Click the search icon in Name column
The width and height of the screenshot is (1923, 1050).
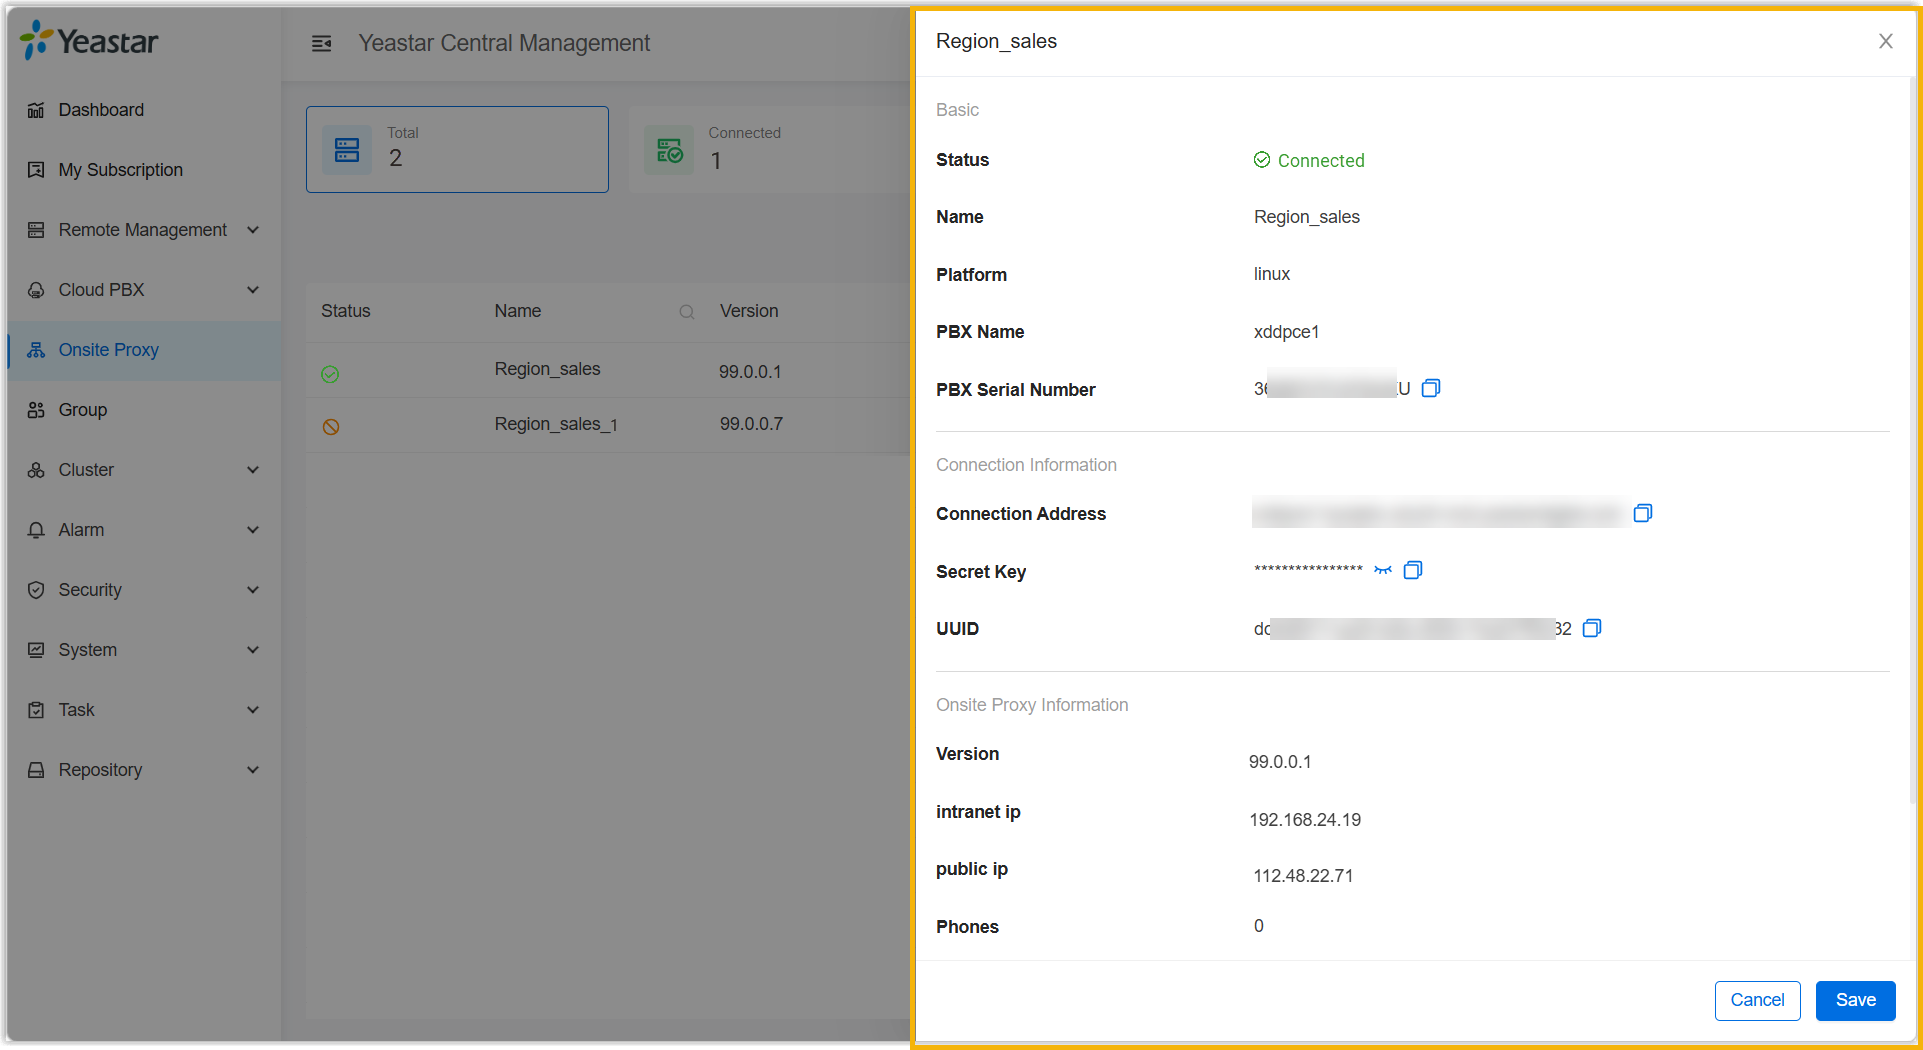pyautogui.click(x=687, y=312)
